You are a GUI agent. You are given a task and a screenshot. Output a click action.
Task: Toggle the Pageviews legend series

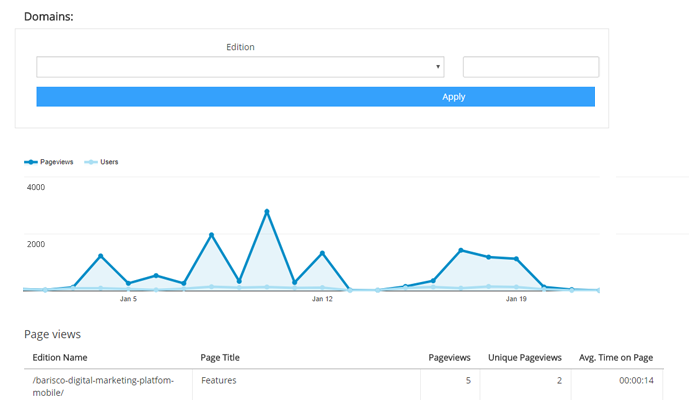57,162
